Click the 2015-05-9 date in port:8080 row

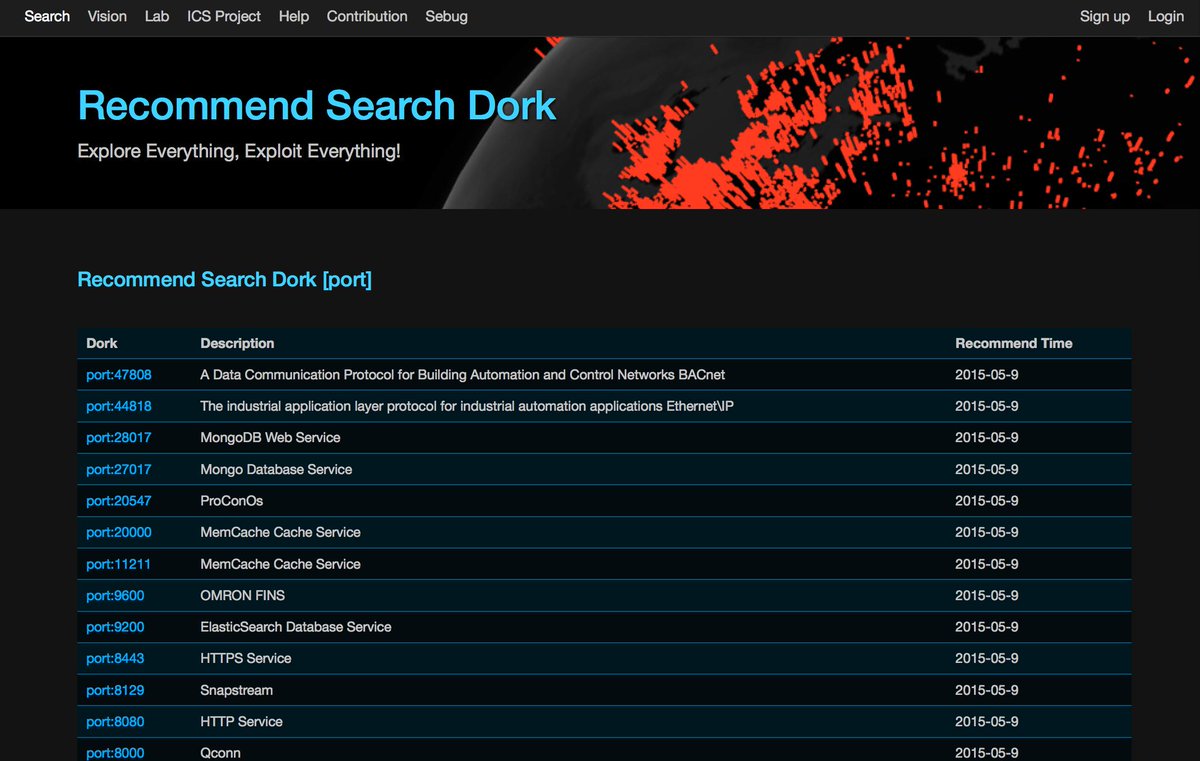coord(987,721)
